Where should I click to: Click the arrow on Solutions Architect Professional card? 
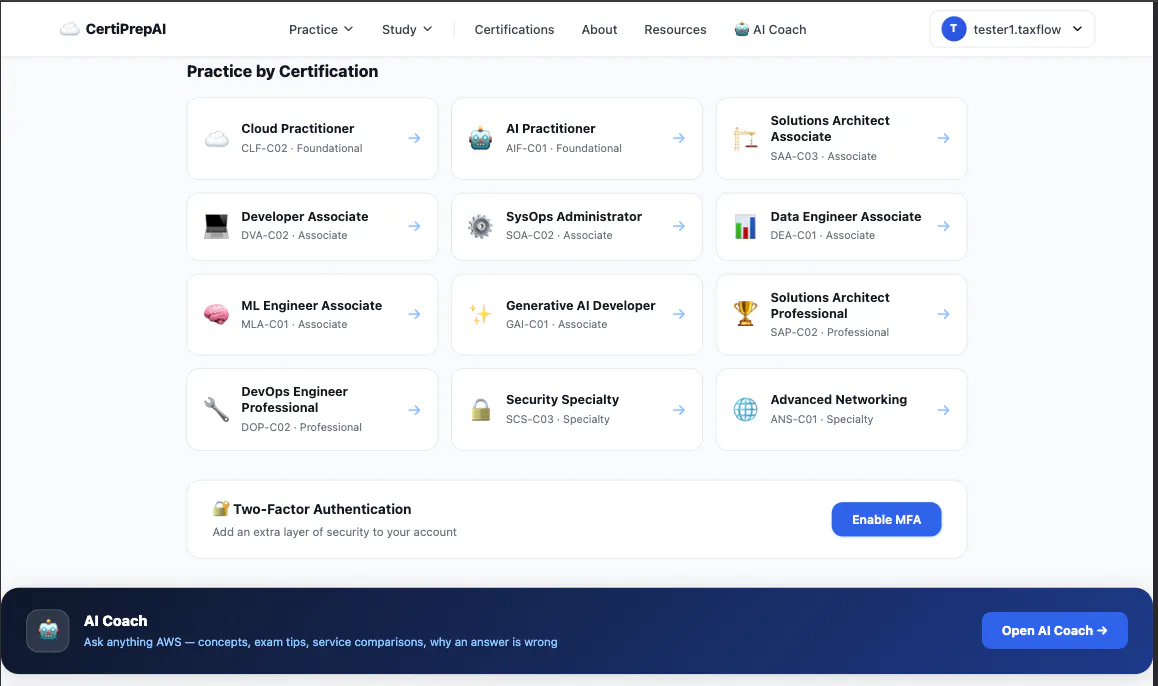(x=943, y=314)
